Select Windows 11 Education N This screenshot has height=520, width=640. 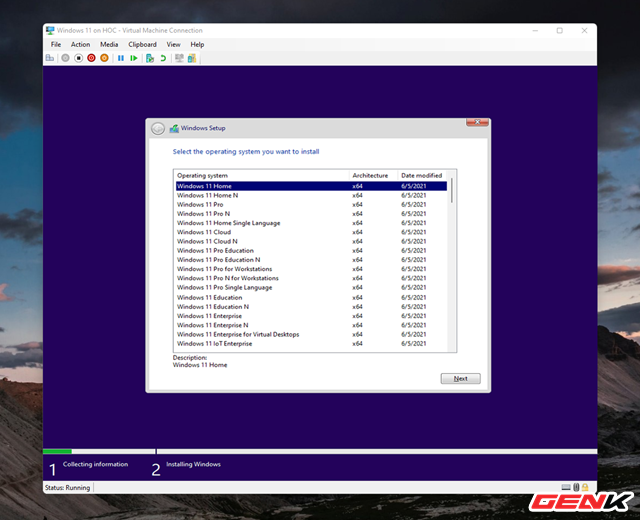[x=311, y=307]
